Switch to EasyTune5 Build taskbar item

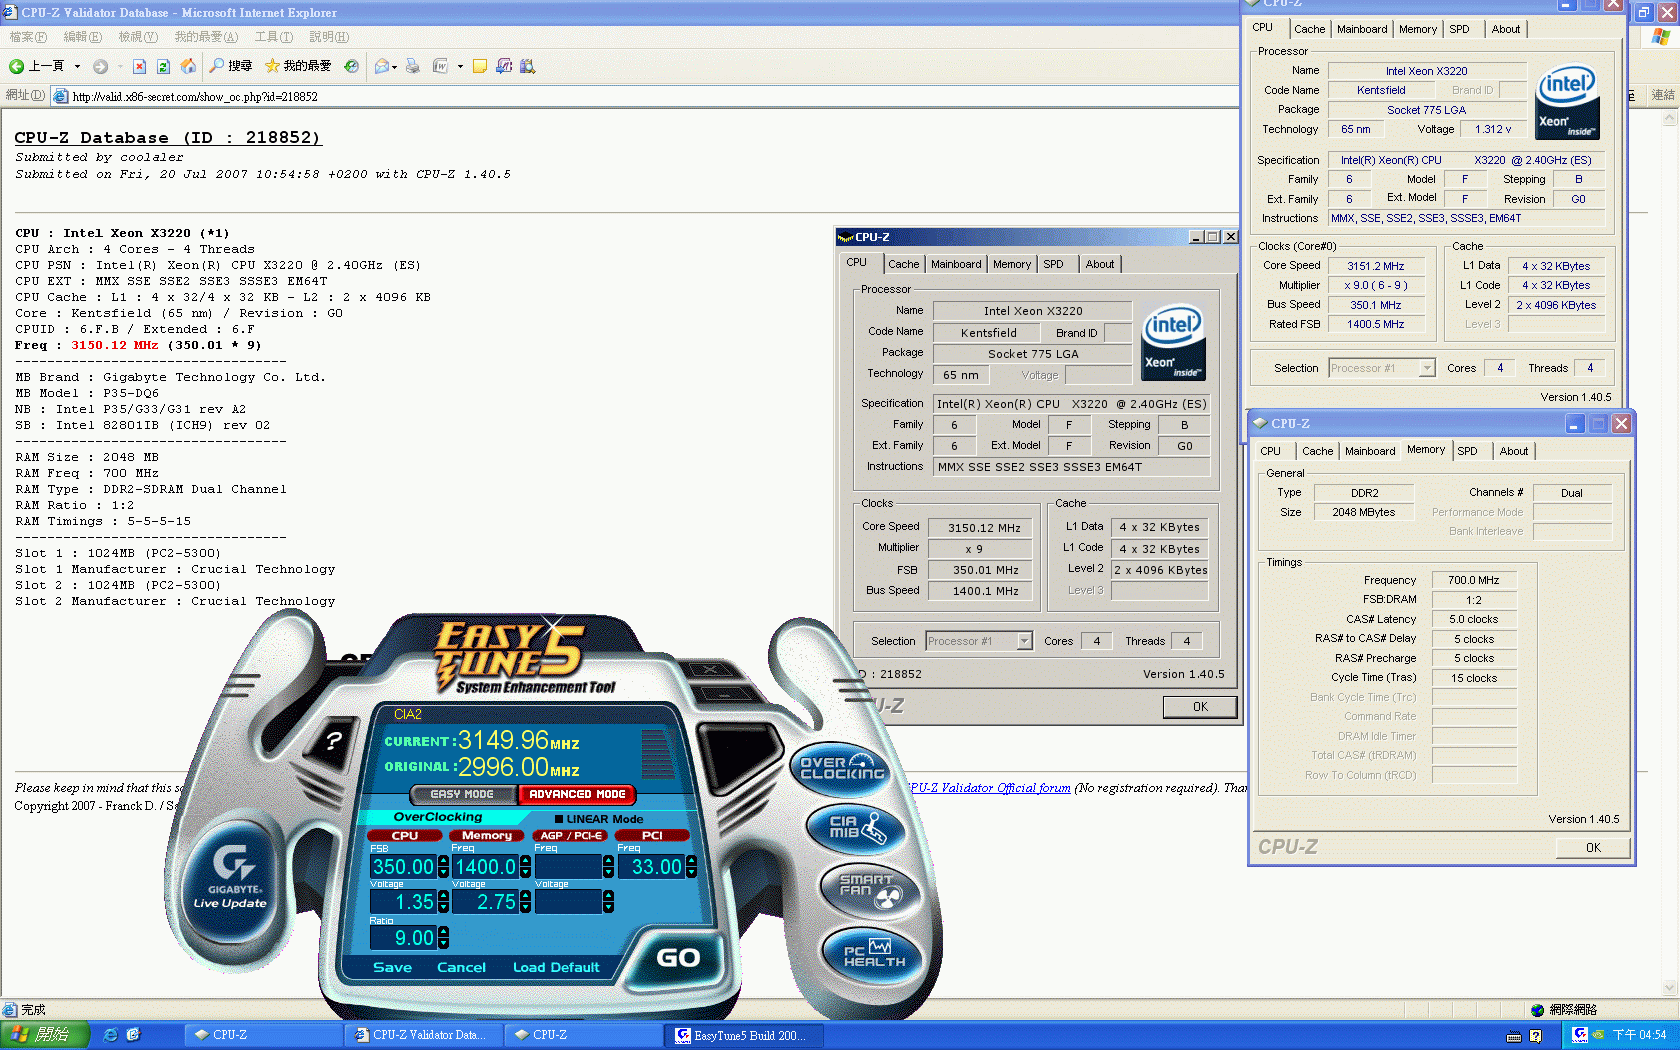pyautogui.click(x=745, y=1035)
